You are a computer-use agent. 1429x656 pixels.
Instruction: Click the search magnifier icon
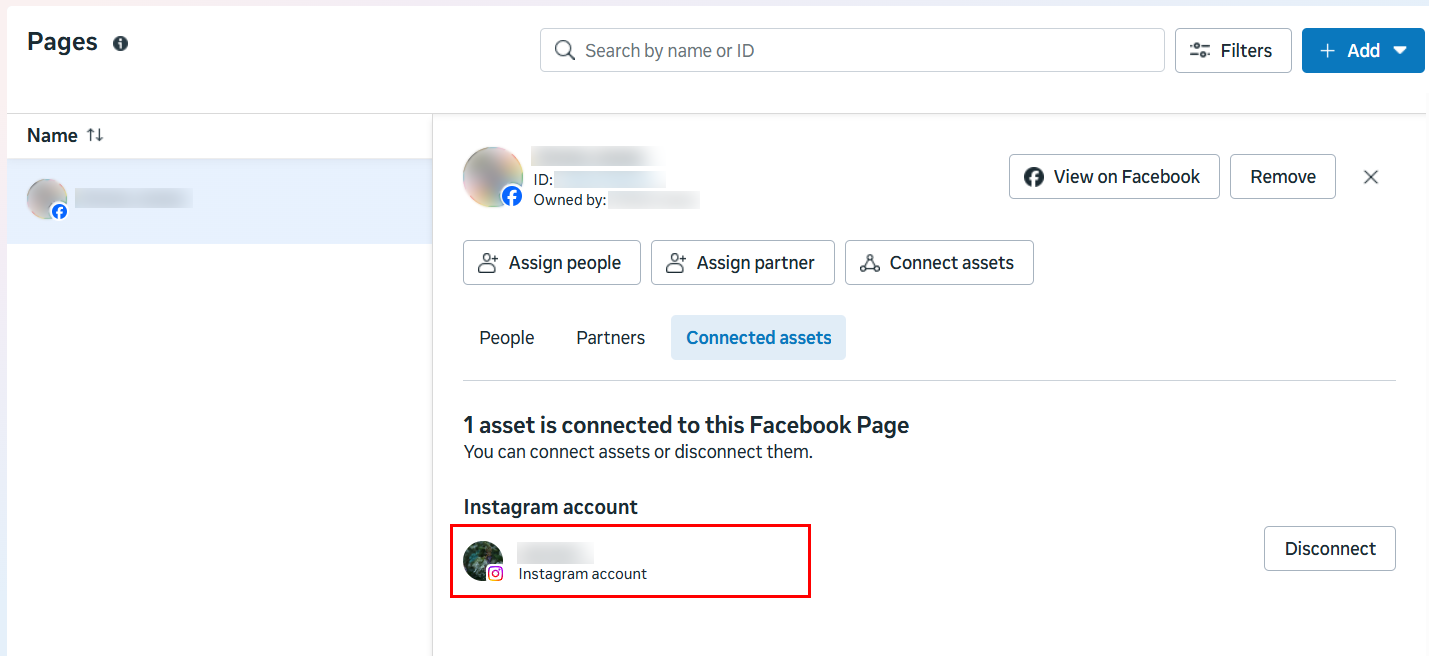(565, 50)
